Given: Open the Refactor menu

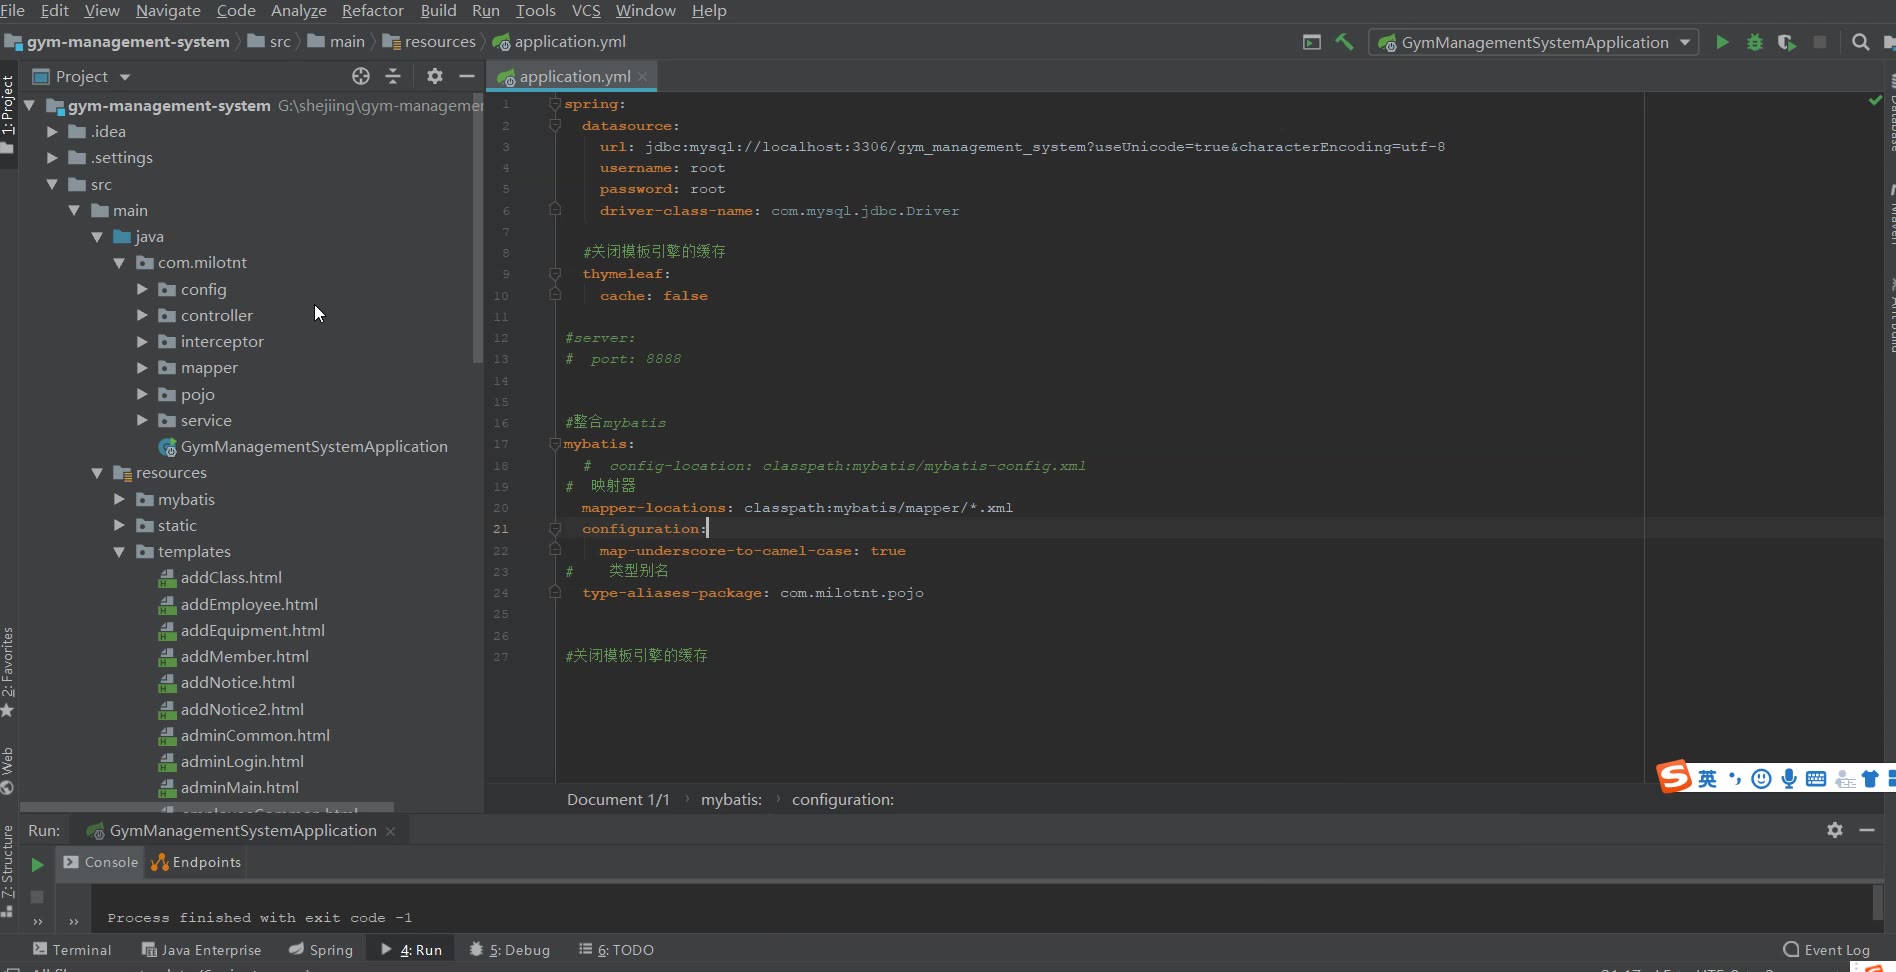Looking at the screenshot, I should (x=372, y=10).
